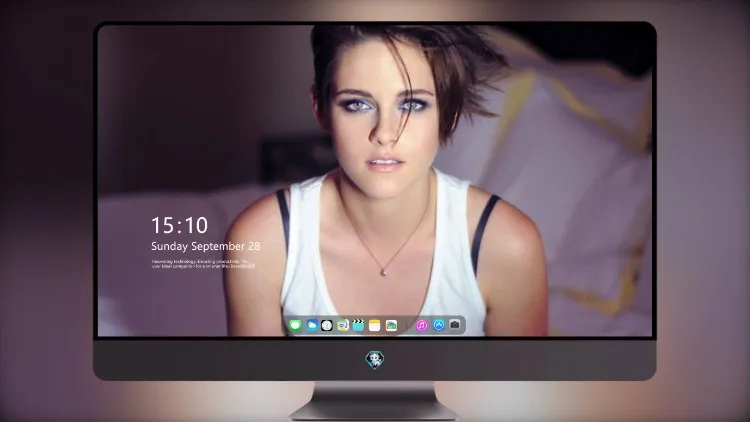
Task: Open the blue App Store icon
Action: 439,325
